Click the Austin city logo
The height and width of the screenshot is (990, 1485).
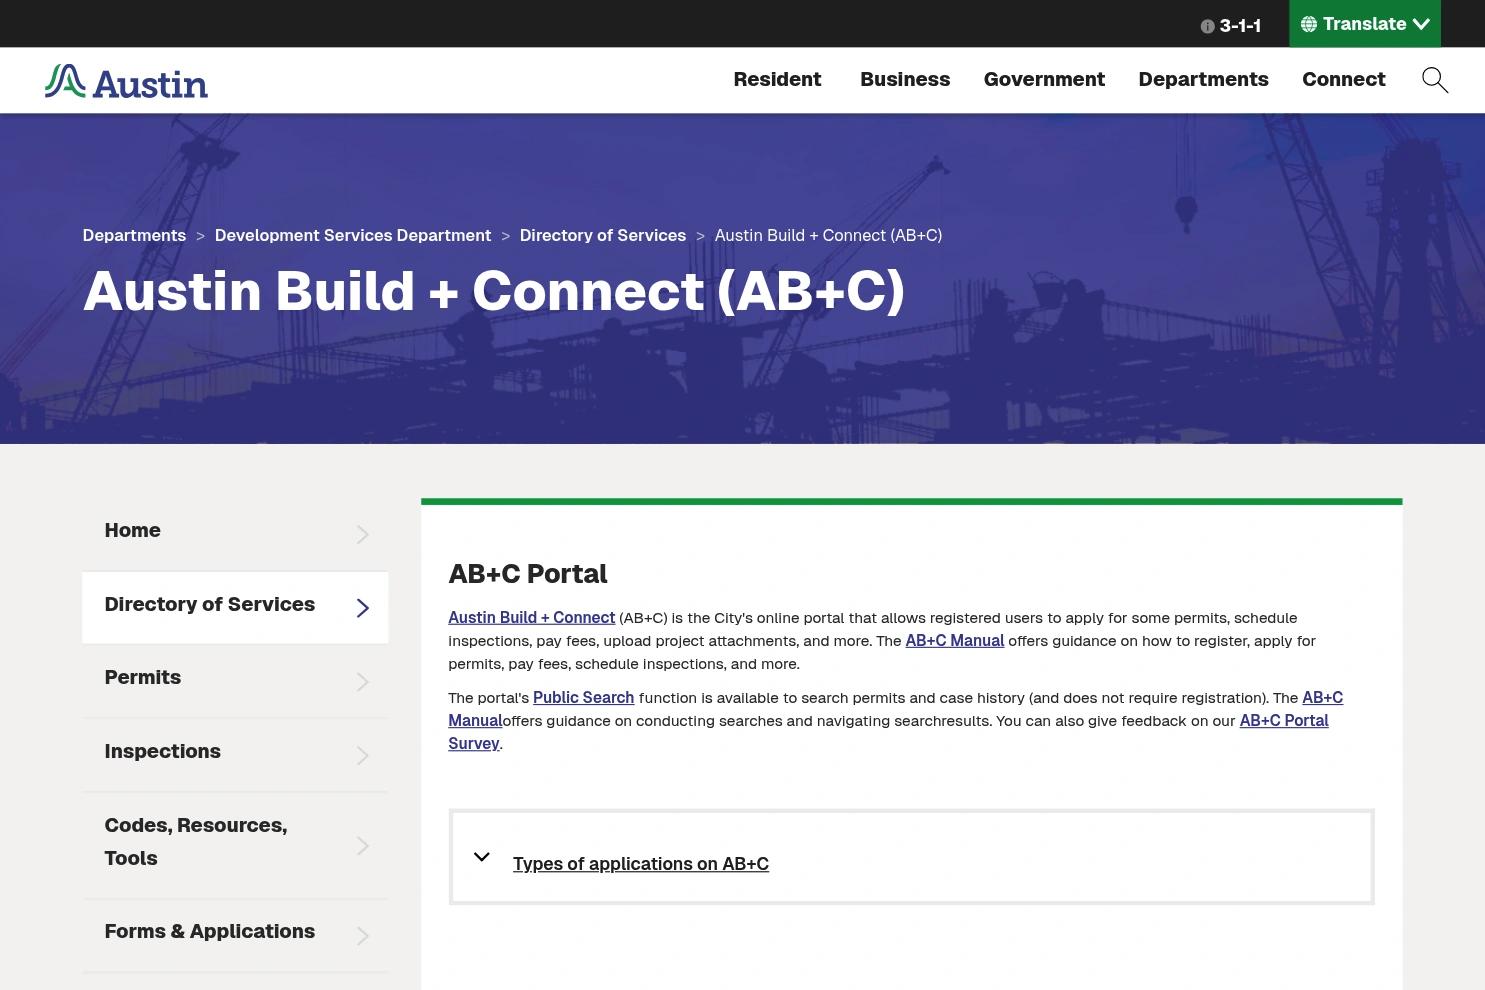pyautogui.click(x=126, y=81)
